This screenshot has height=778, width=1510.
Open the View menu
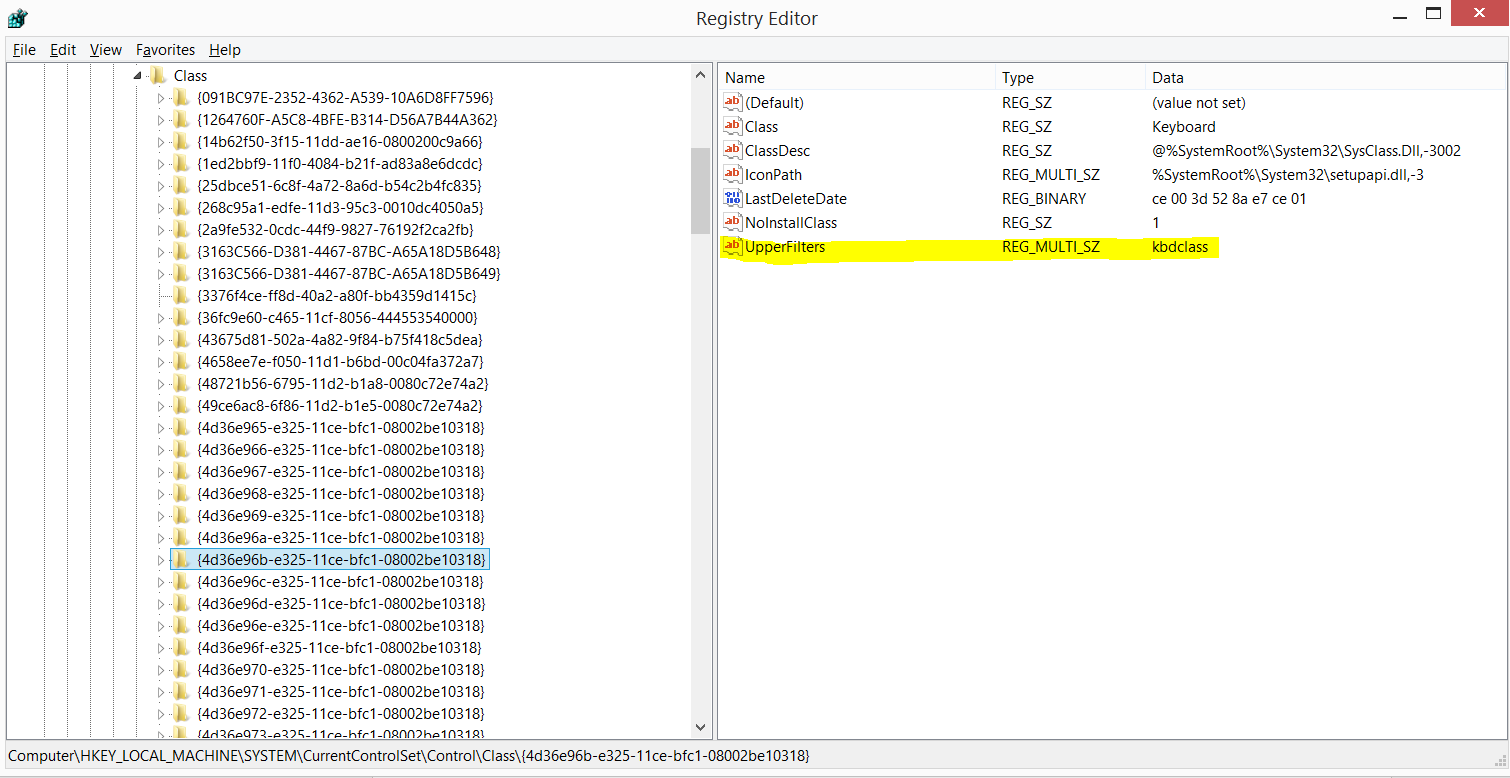point(105,49)
